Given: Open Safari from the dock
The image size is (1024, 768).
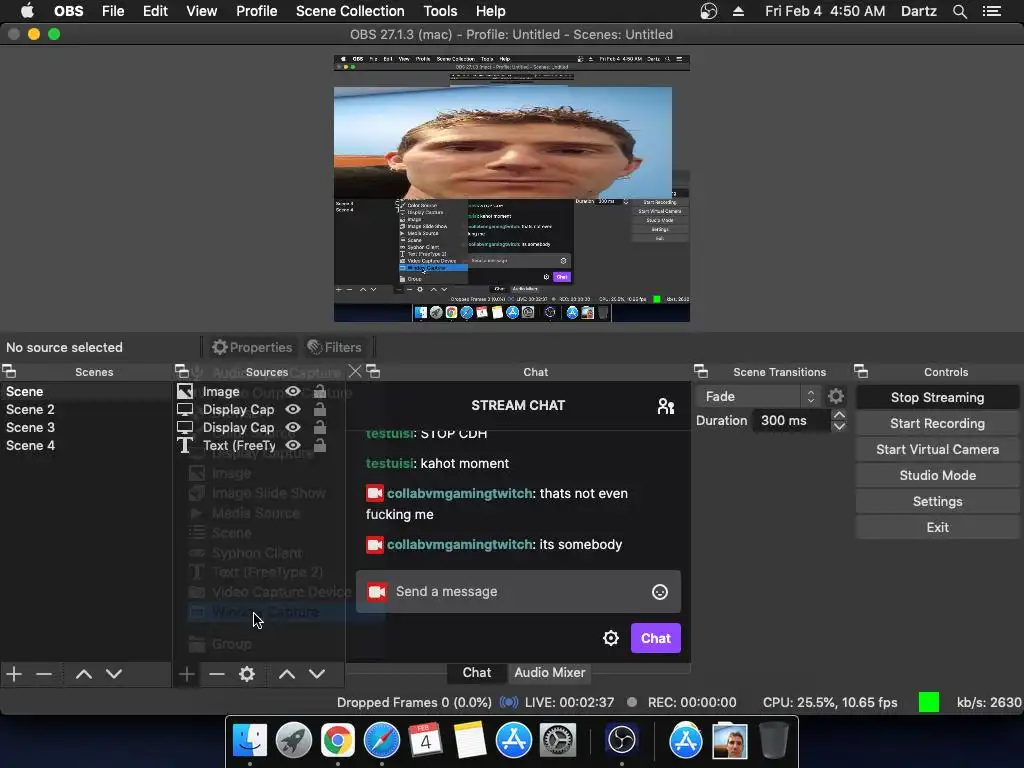Looking at the screenshot, I should click(381, 741).
